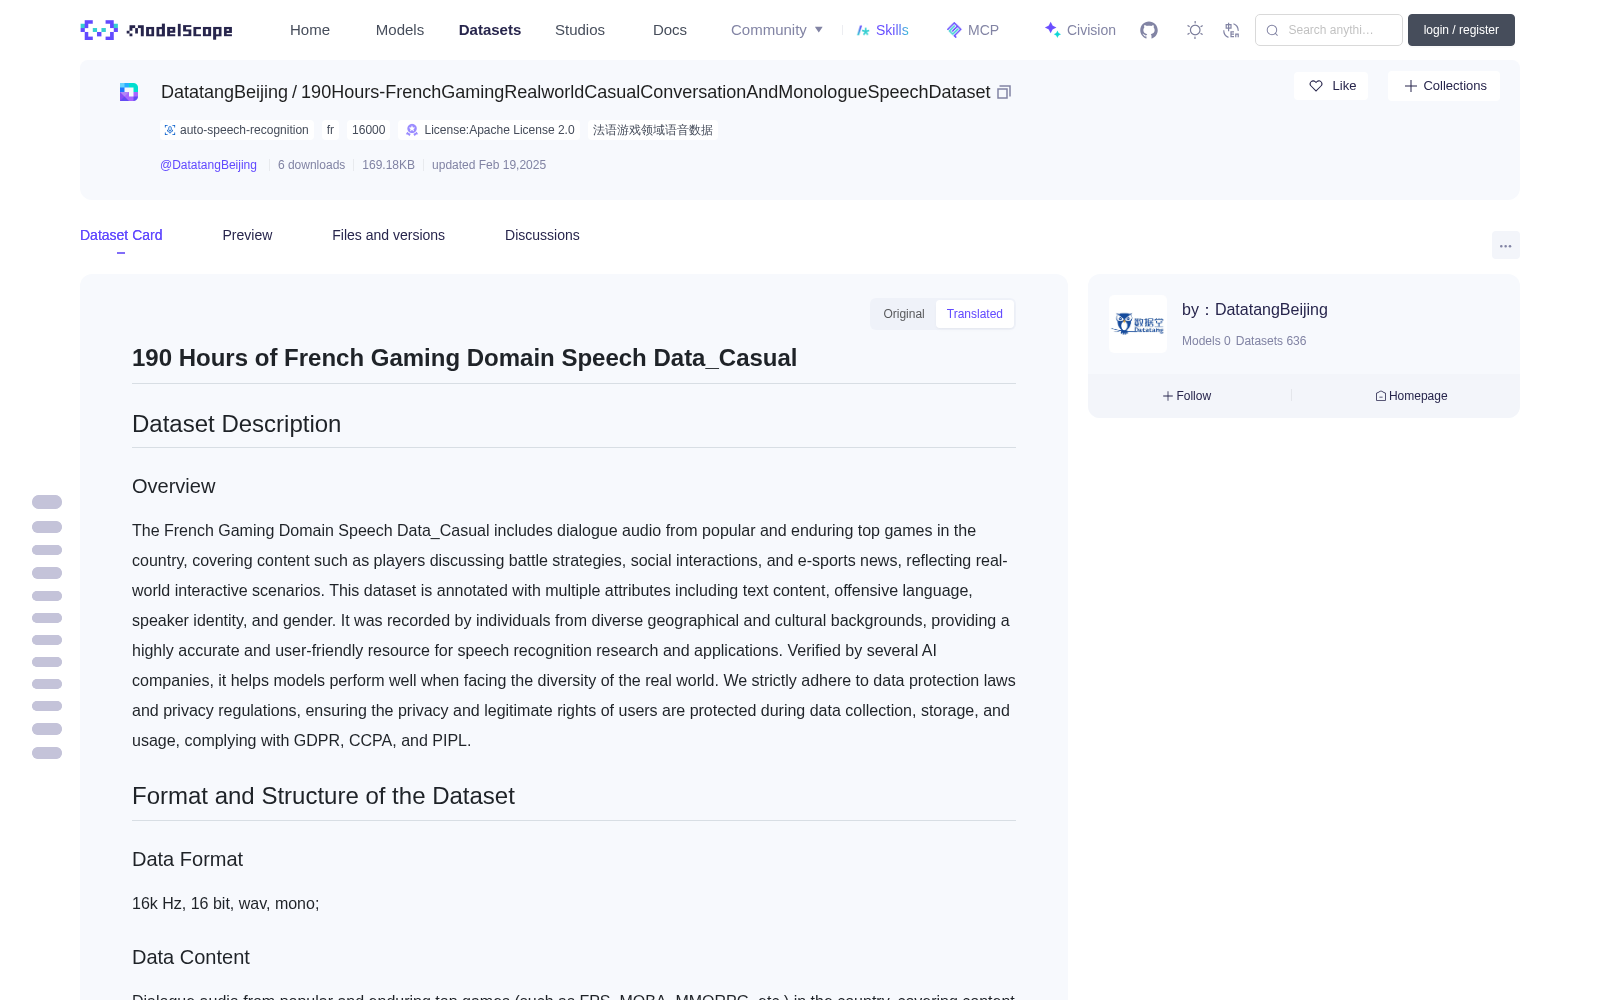Open the three-dots more options button
The height and width of the screenshot is (1000, 1600).
point(1505,245)
